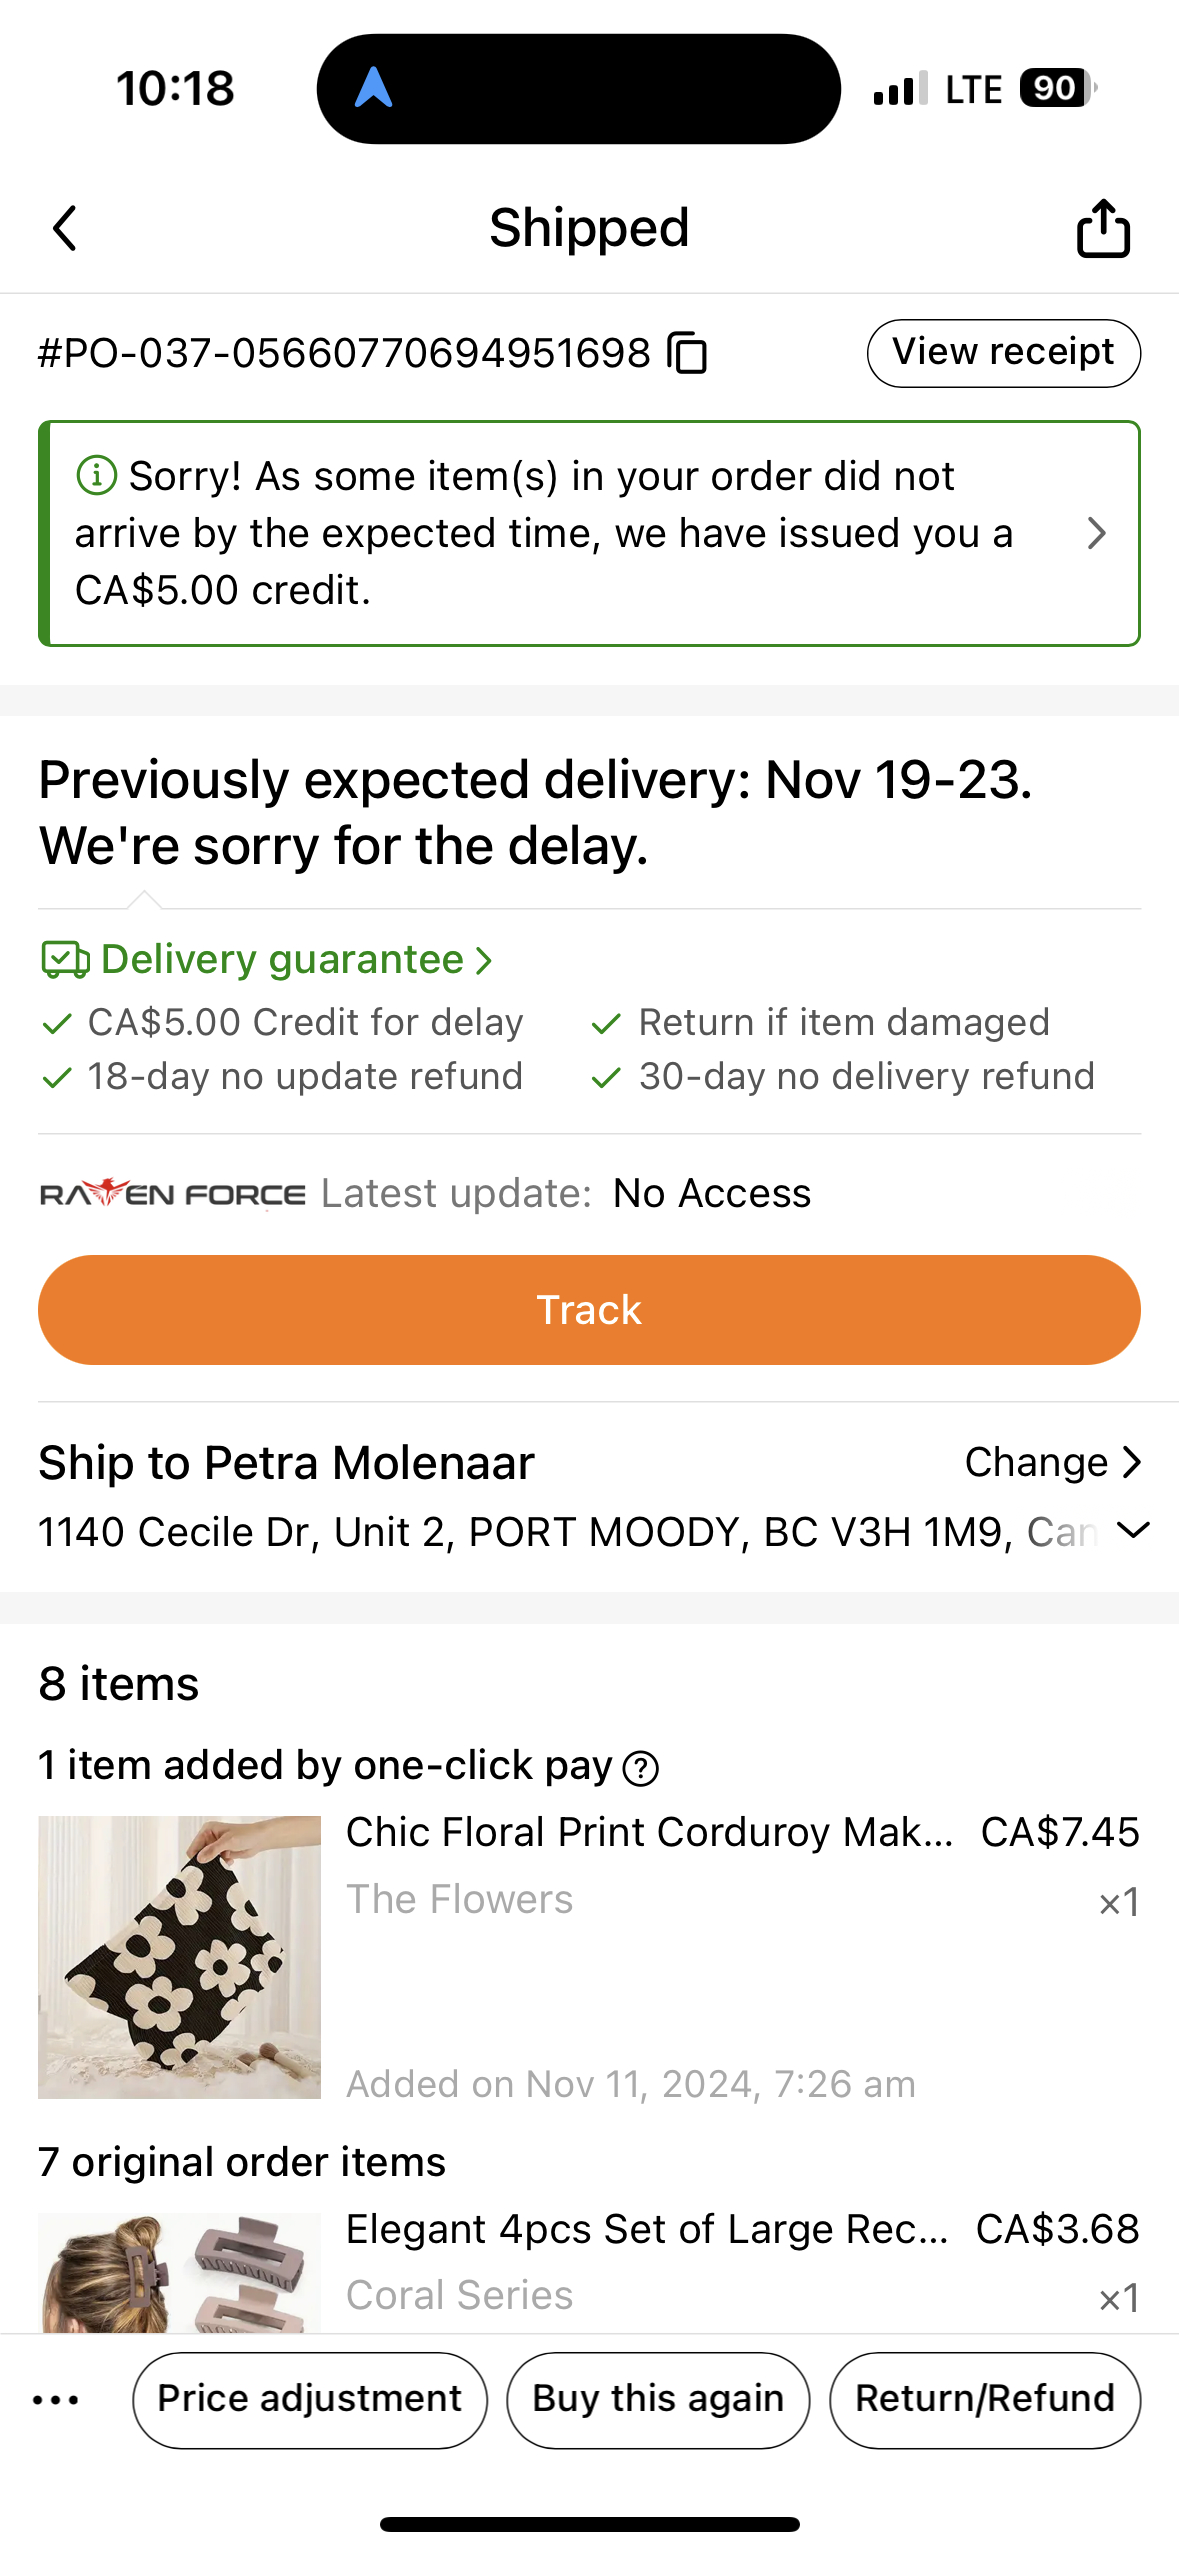Tap the Chic Floral Print Corduroy item title

649,1832
